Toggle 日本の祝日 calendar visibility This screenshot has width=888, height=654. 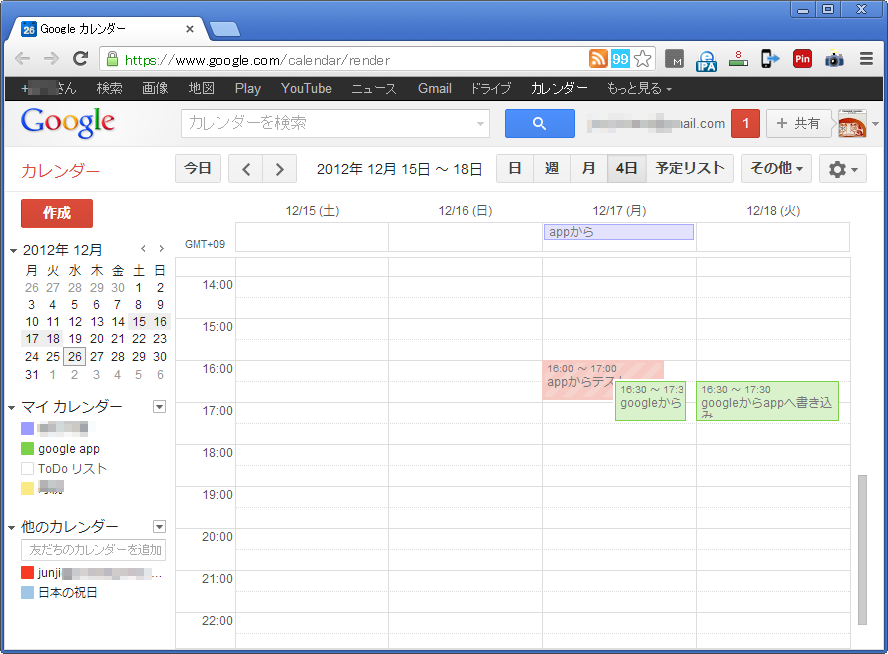point(28,593)
